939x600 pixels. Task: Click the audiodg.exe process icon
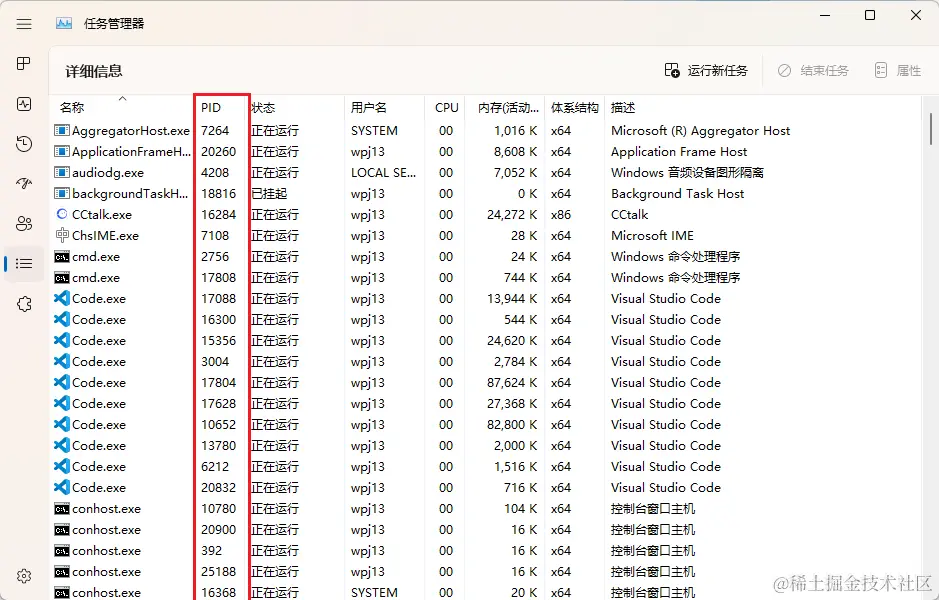pyautogui.click(x=62, y=172)
